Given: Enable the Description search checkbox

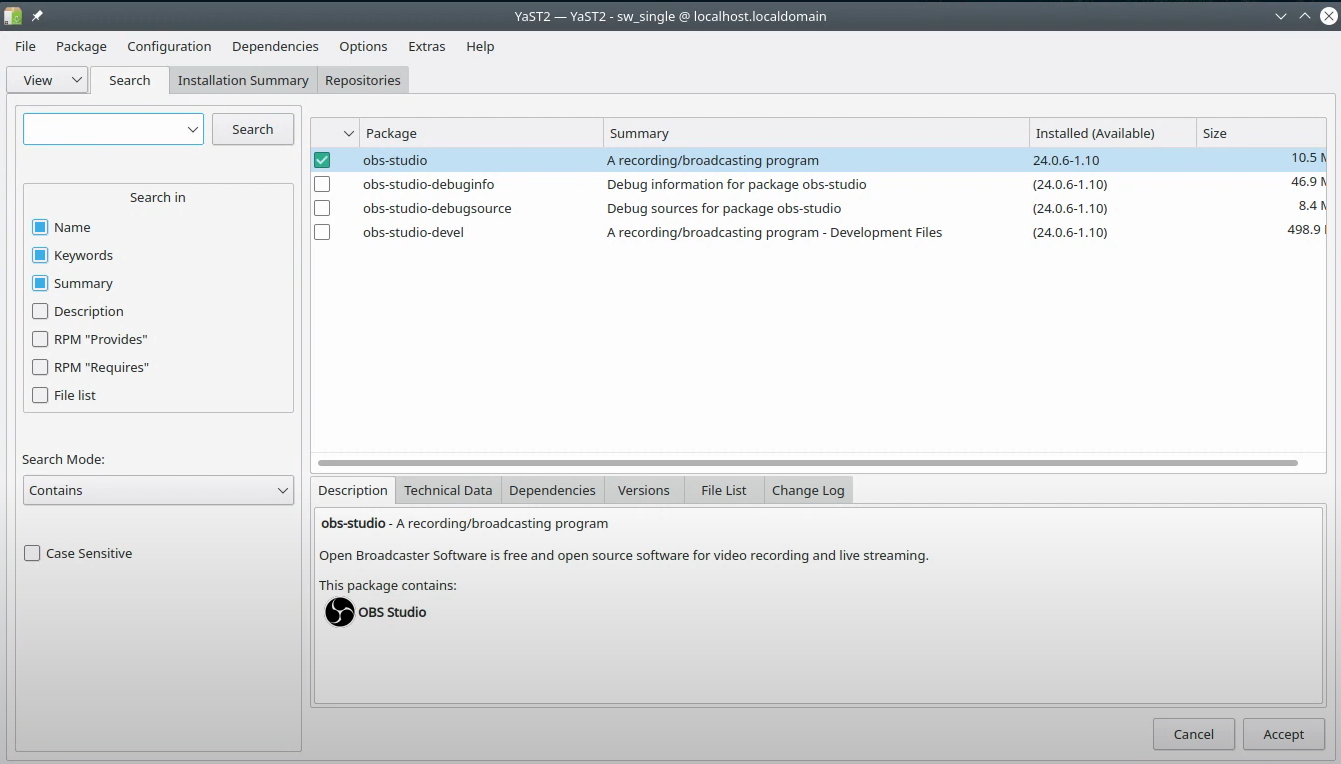Looking at the screenshot, I should (40, 311).
